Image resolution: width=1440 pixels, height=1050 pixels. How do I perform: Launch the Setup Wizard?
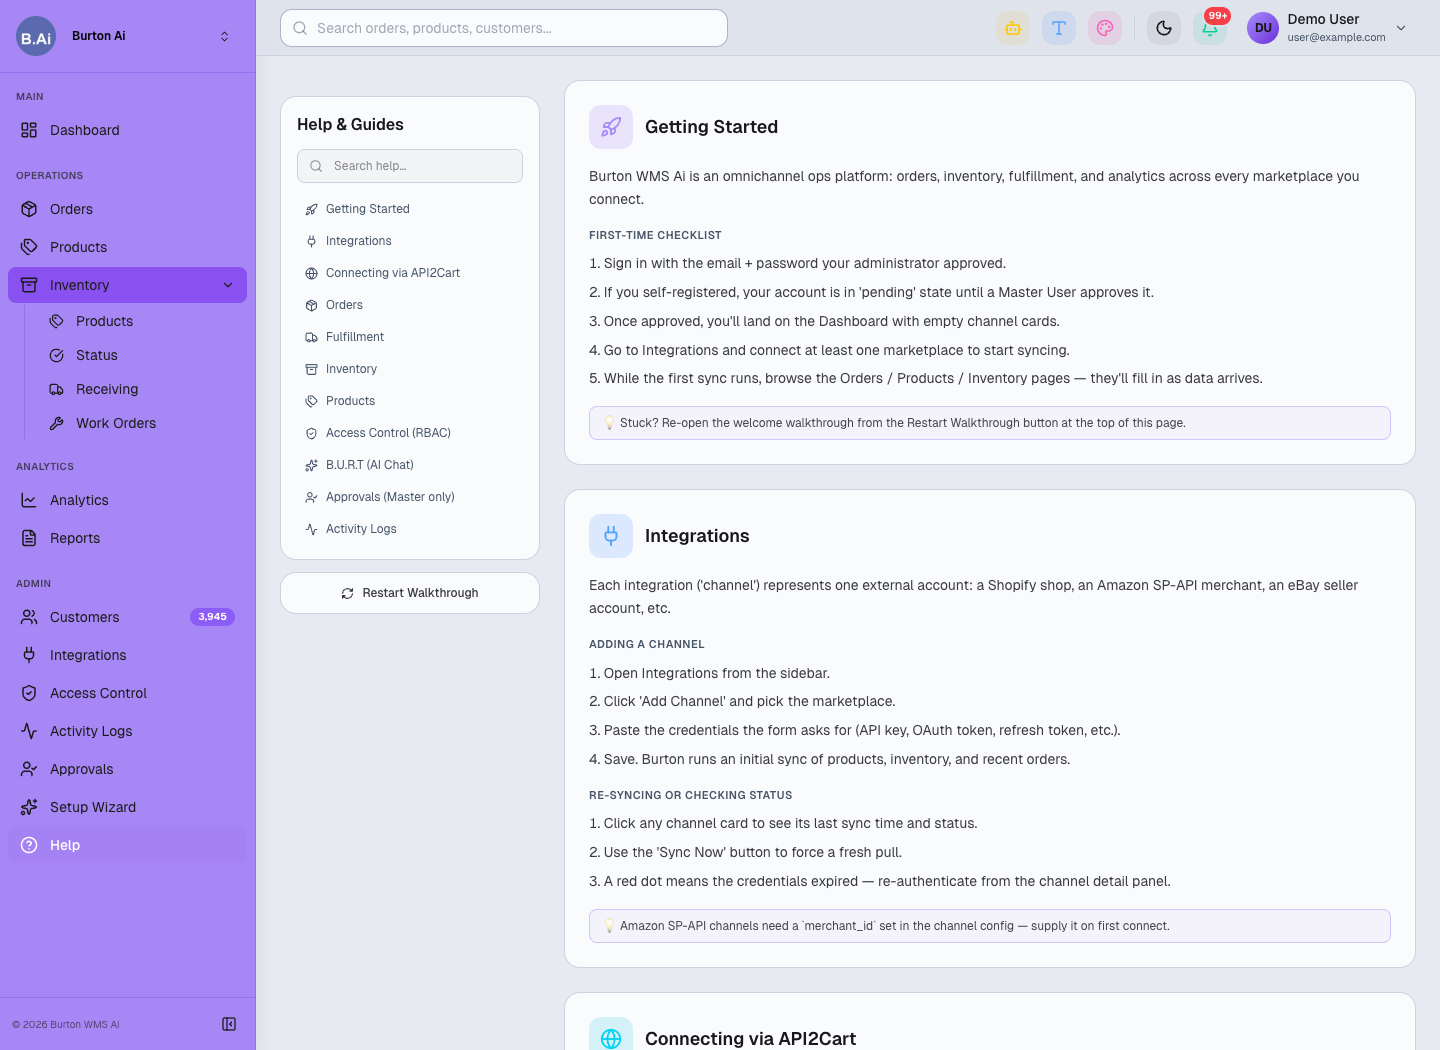pos(127,807)
